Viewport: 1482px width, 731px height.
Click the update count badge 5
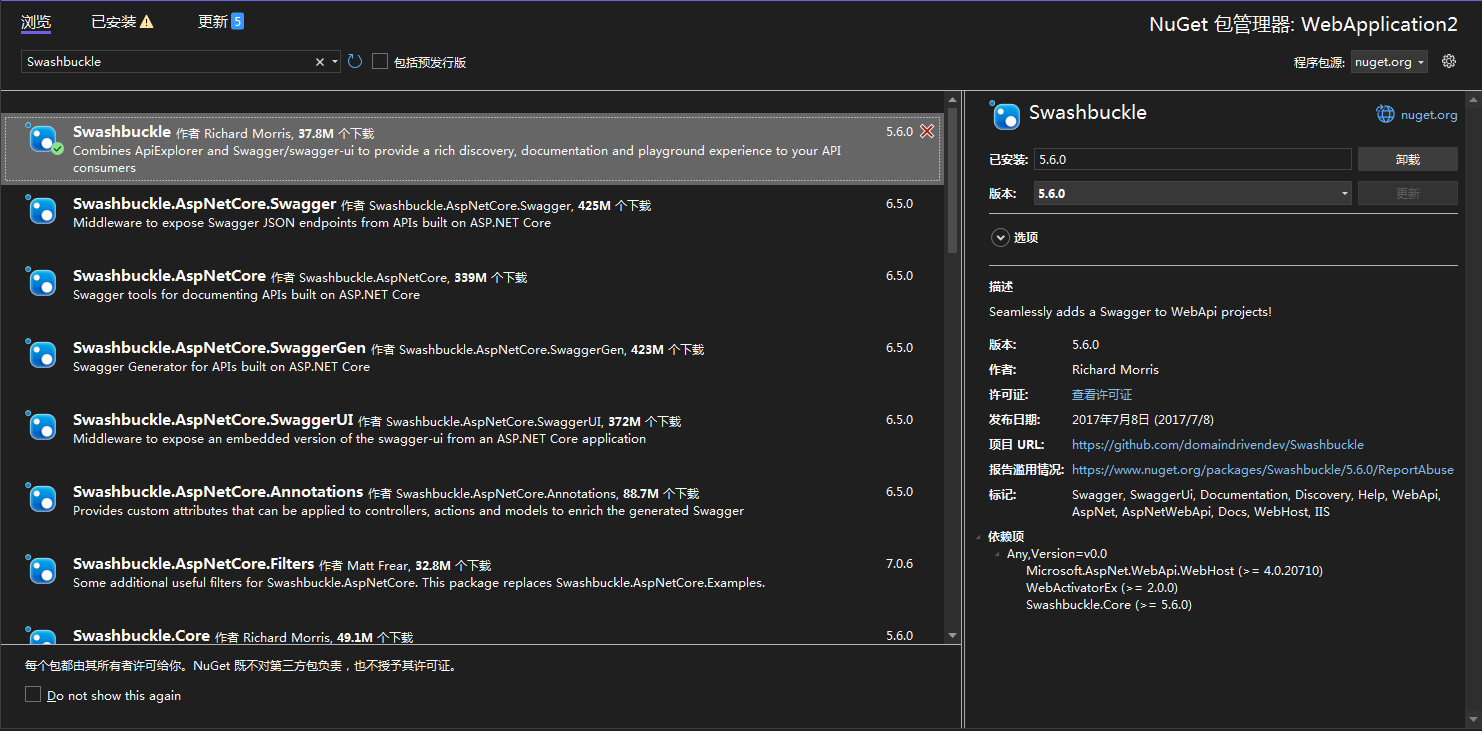(x=237, y=21)
